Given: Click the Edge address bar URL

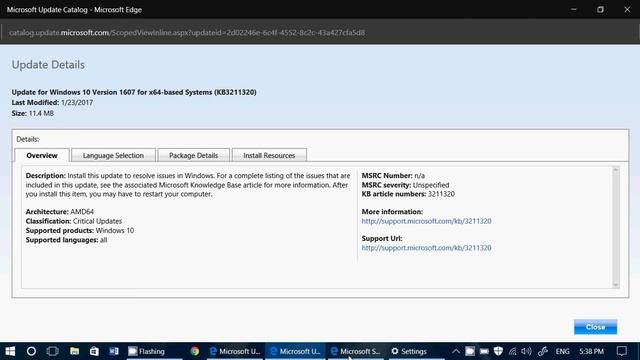Looking at the screenshot, I should tap(187, 33).
